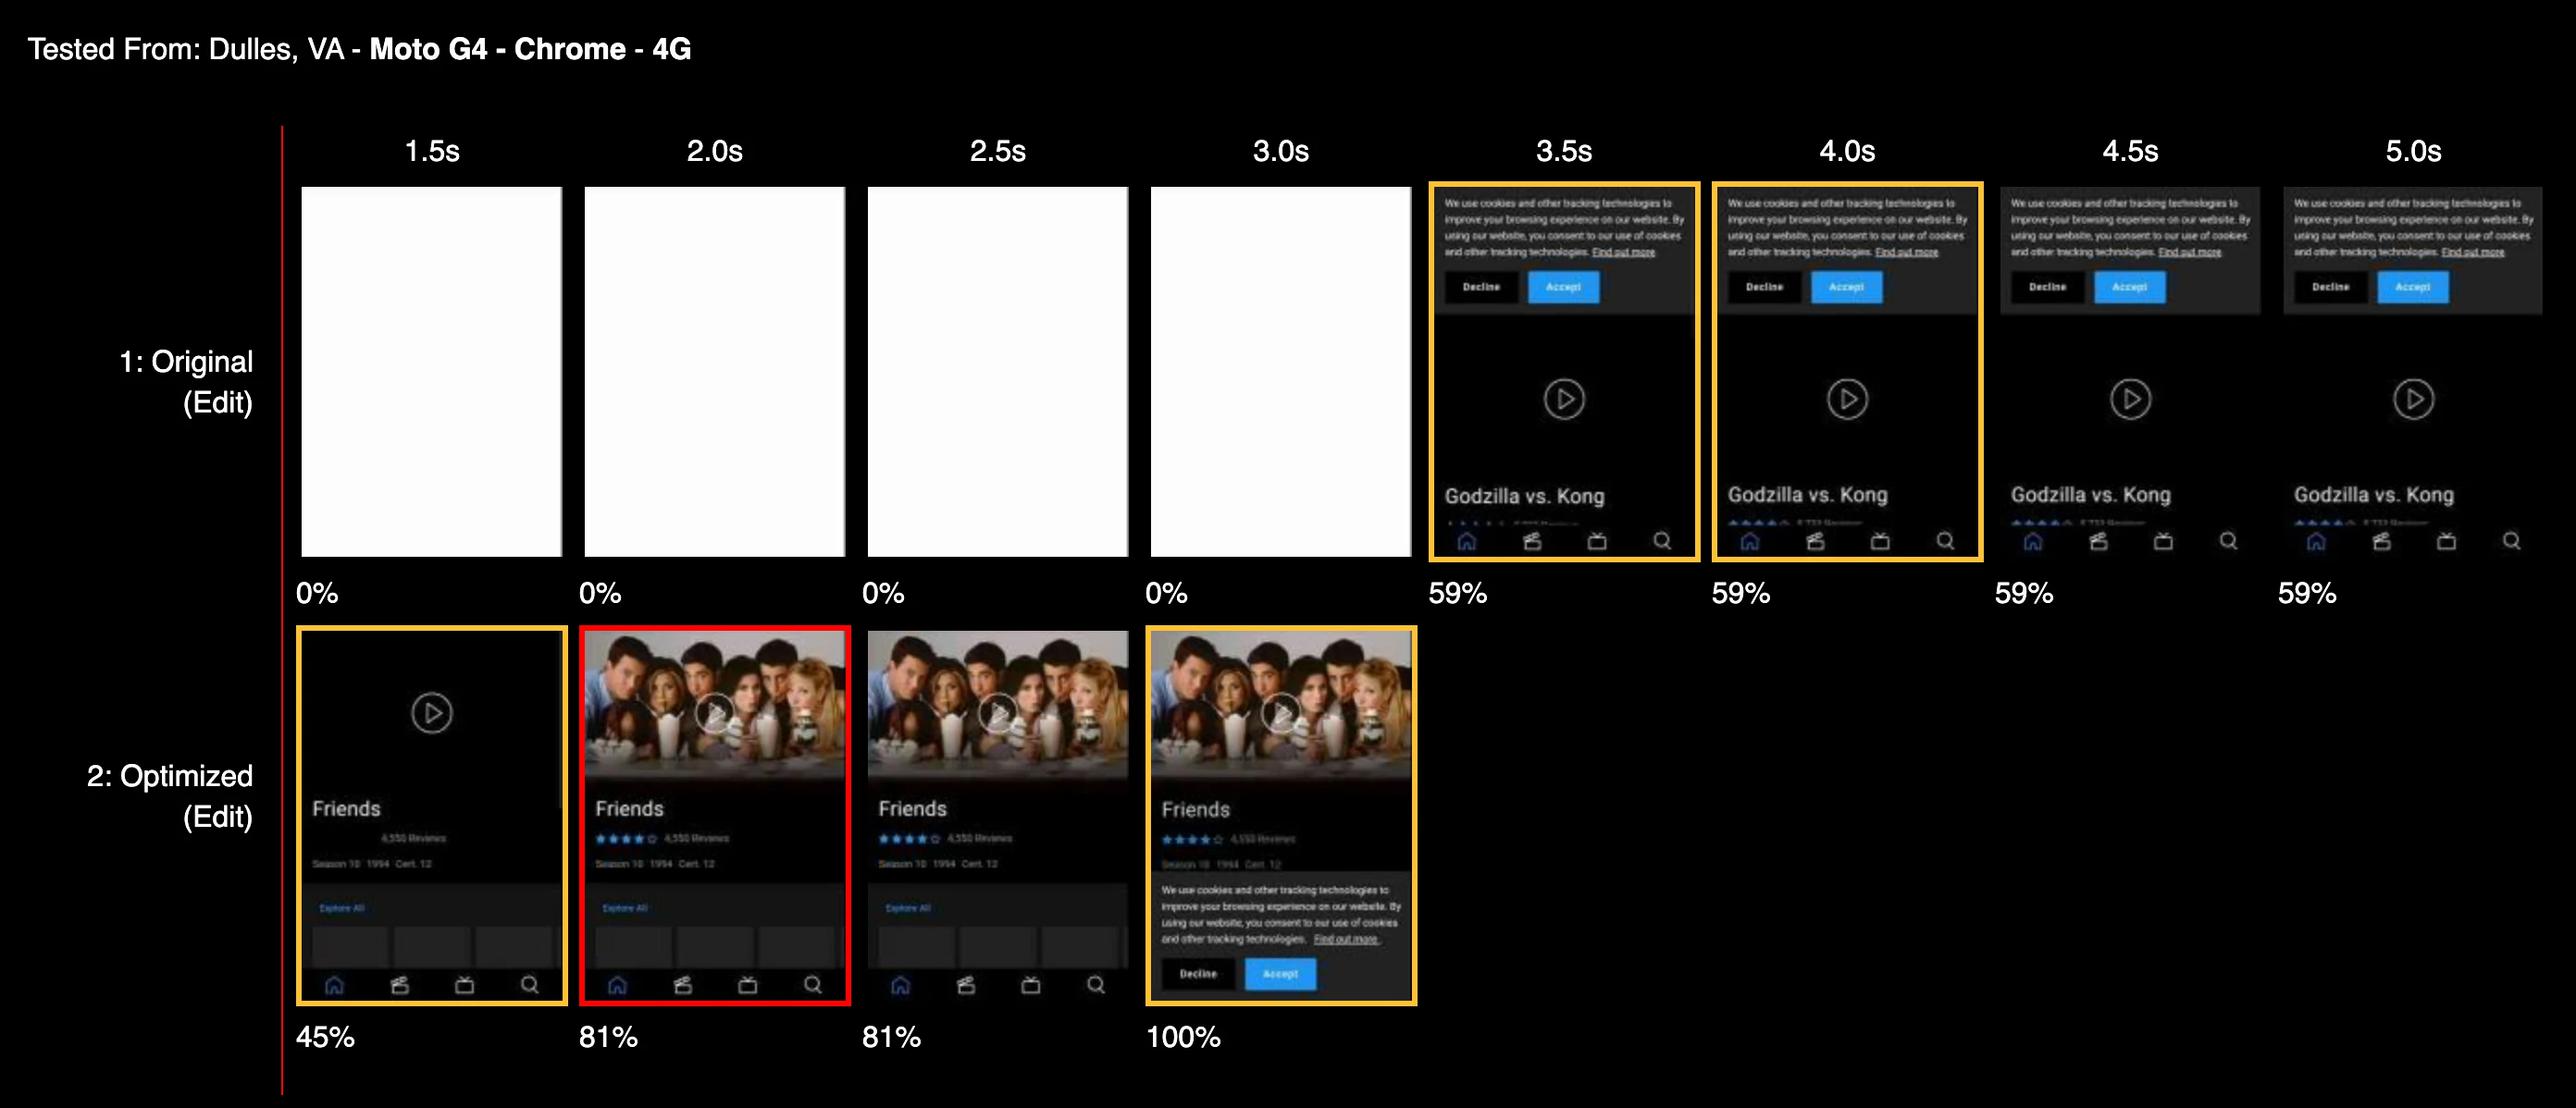Viewport: 2576px width, 1108px height.
Task: Select the blank Original 1.5s filmstrip frame
Action: coord(432,371)
